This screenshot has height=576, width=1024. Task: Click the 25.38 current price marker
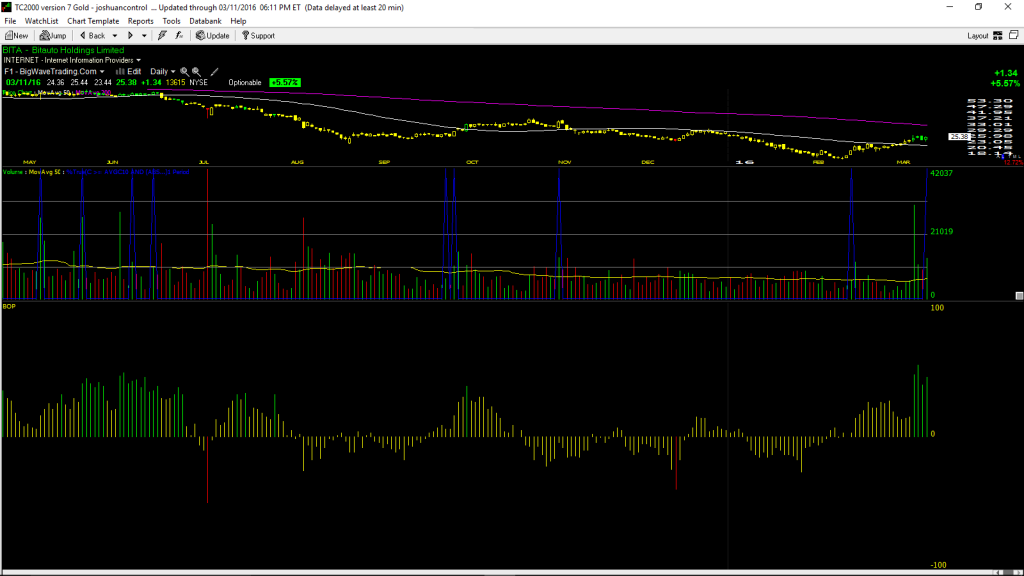[959, 137]
